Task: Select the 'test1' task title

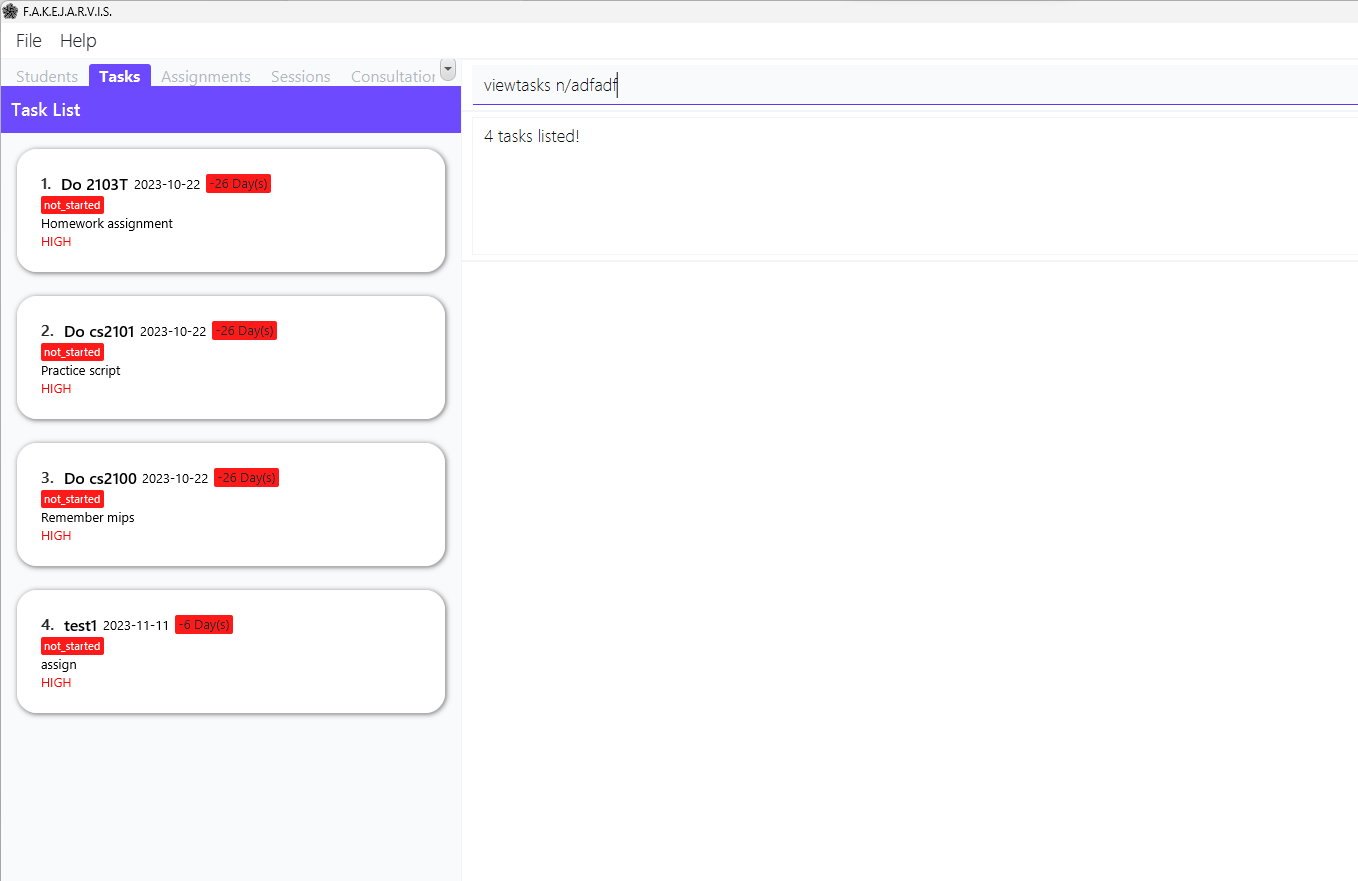Action: (x=80, y=625)
